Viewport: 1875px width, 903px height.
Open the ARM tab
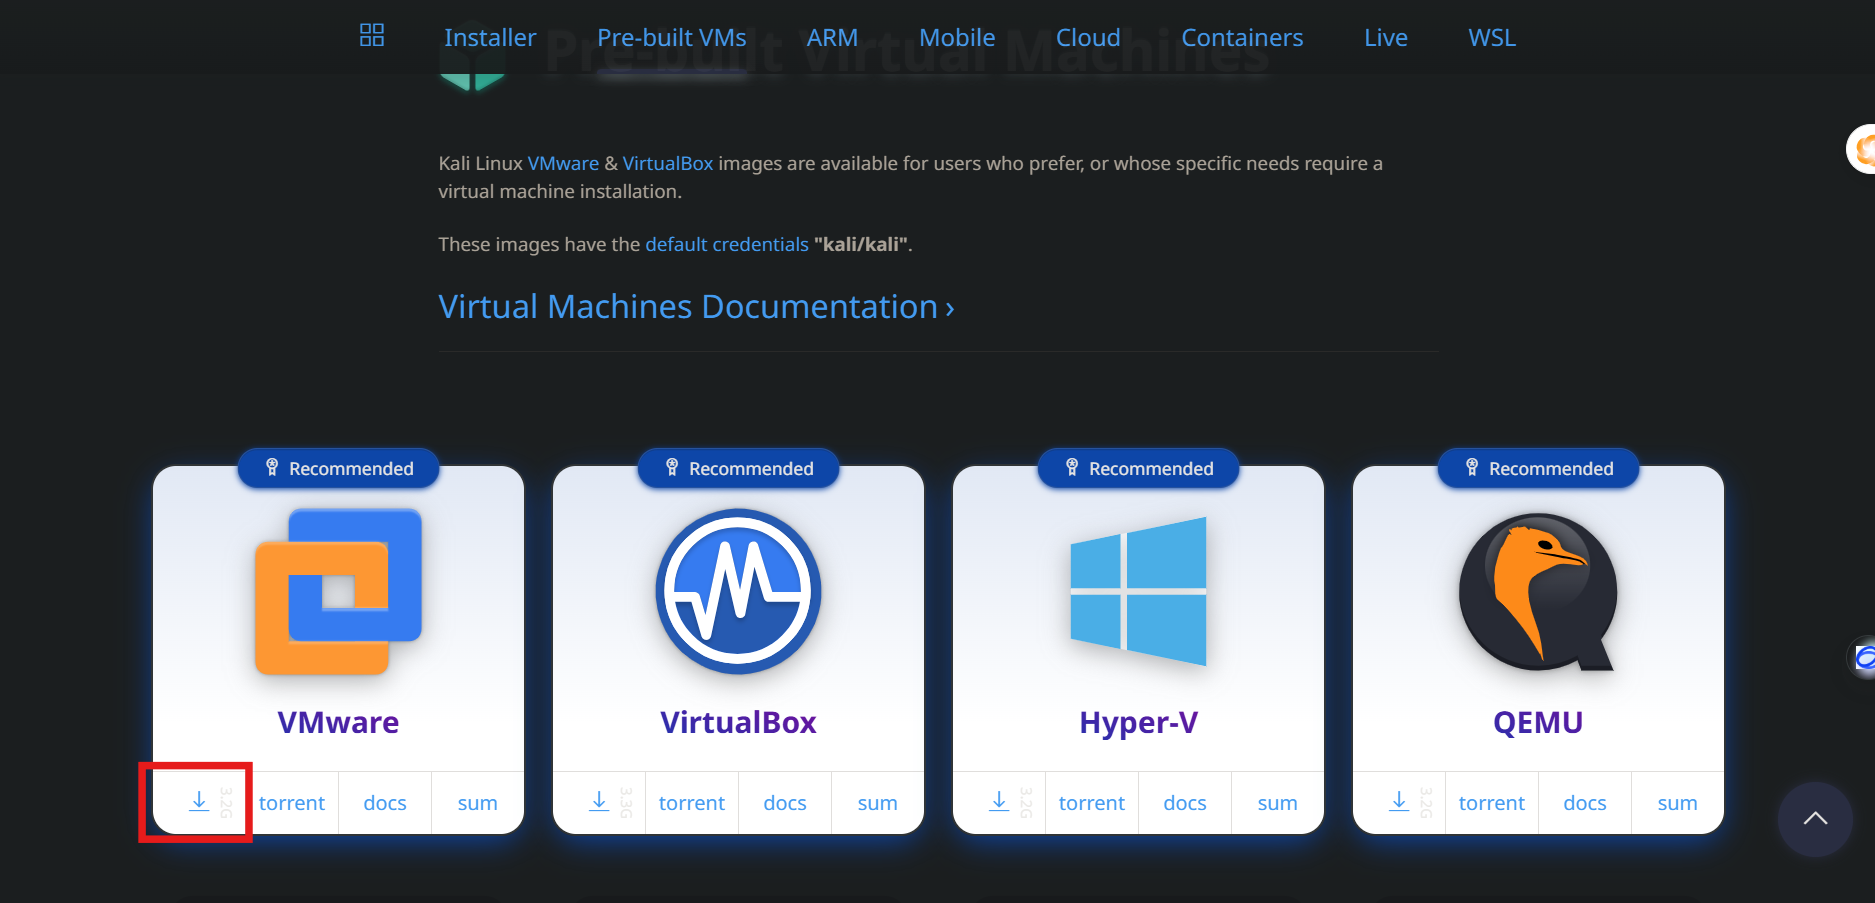coord(832,38)
